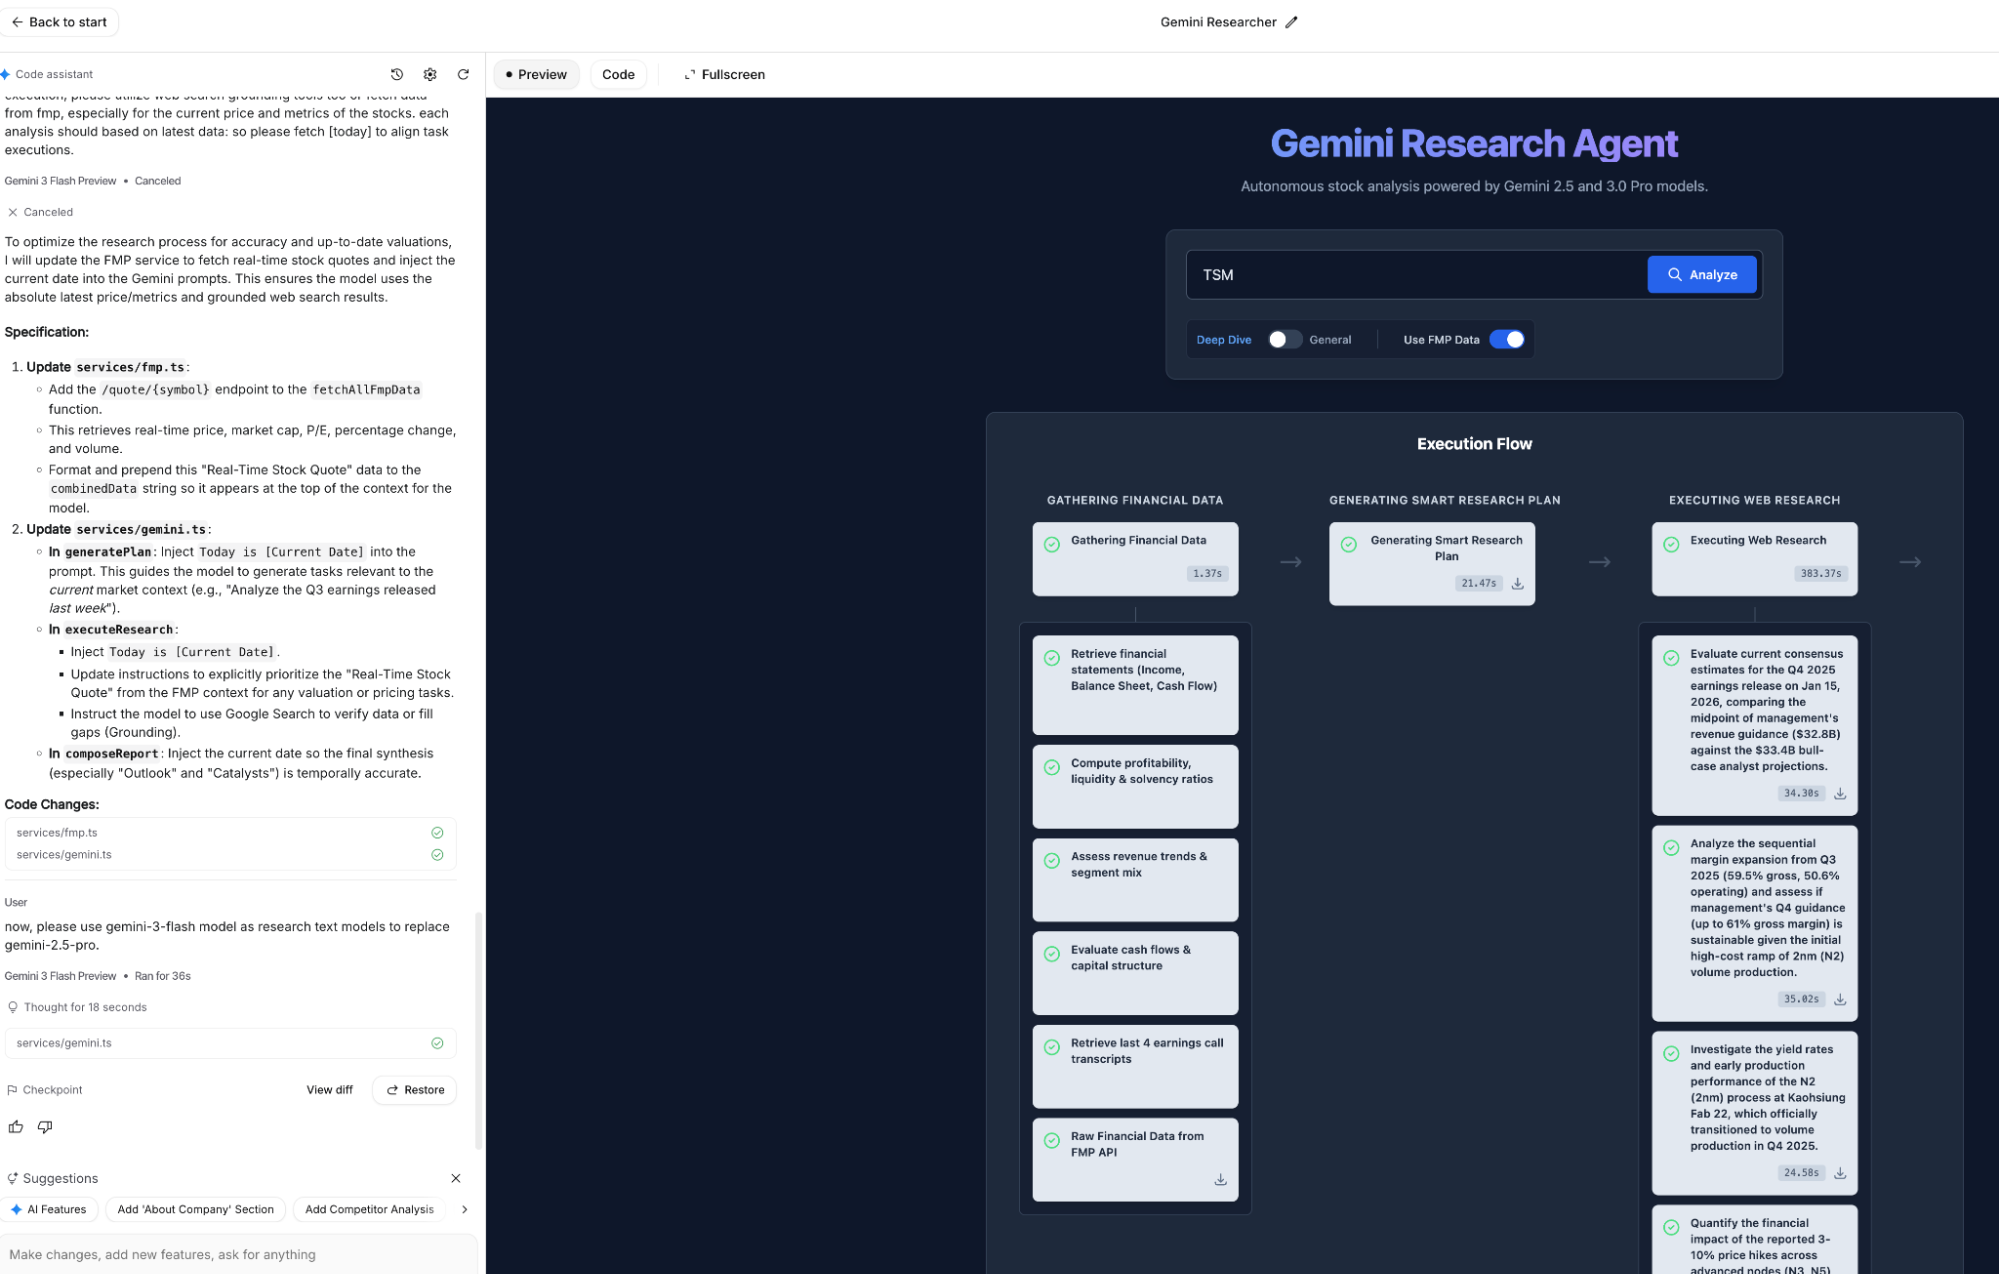1999x1274 pixels.
Task: Download the Generating Smart Research Plan output
Action: 1517,583
